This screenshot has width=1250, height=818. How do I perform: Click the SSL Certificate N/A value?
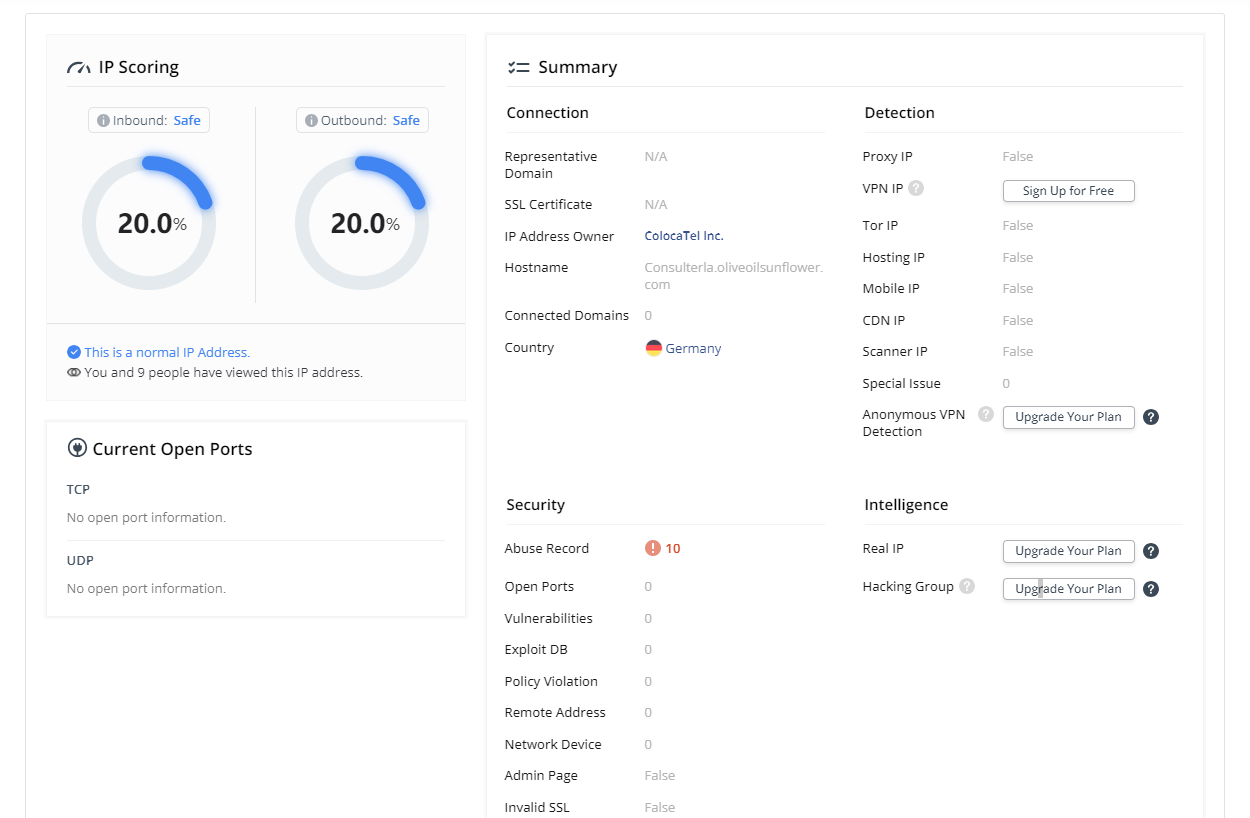(656, 204)
